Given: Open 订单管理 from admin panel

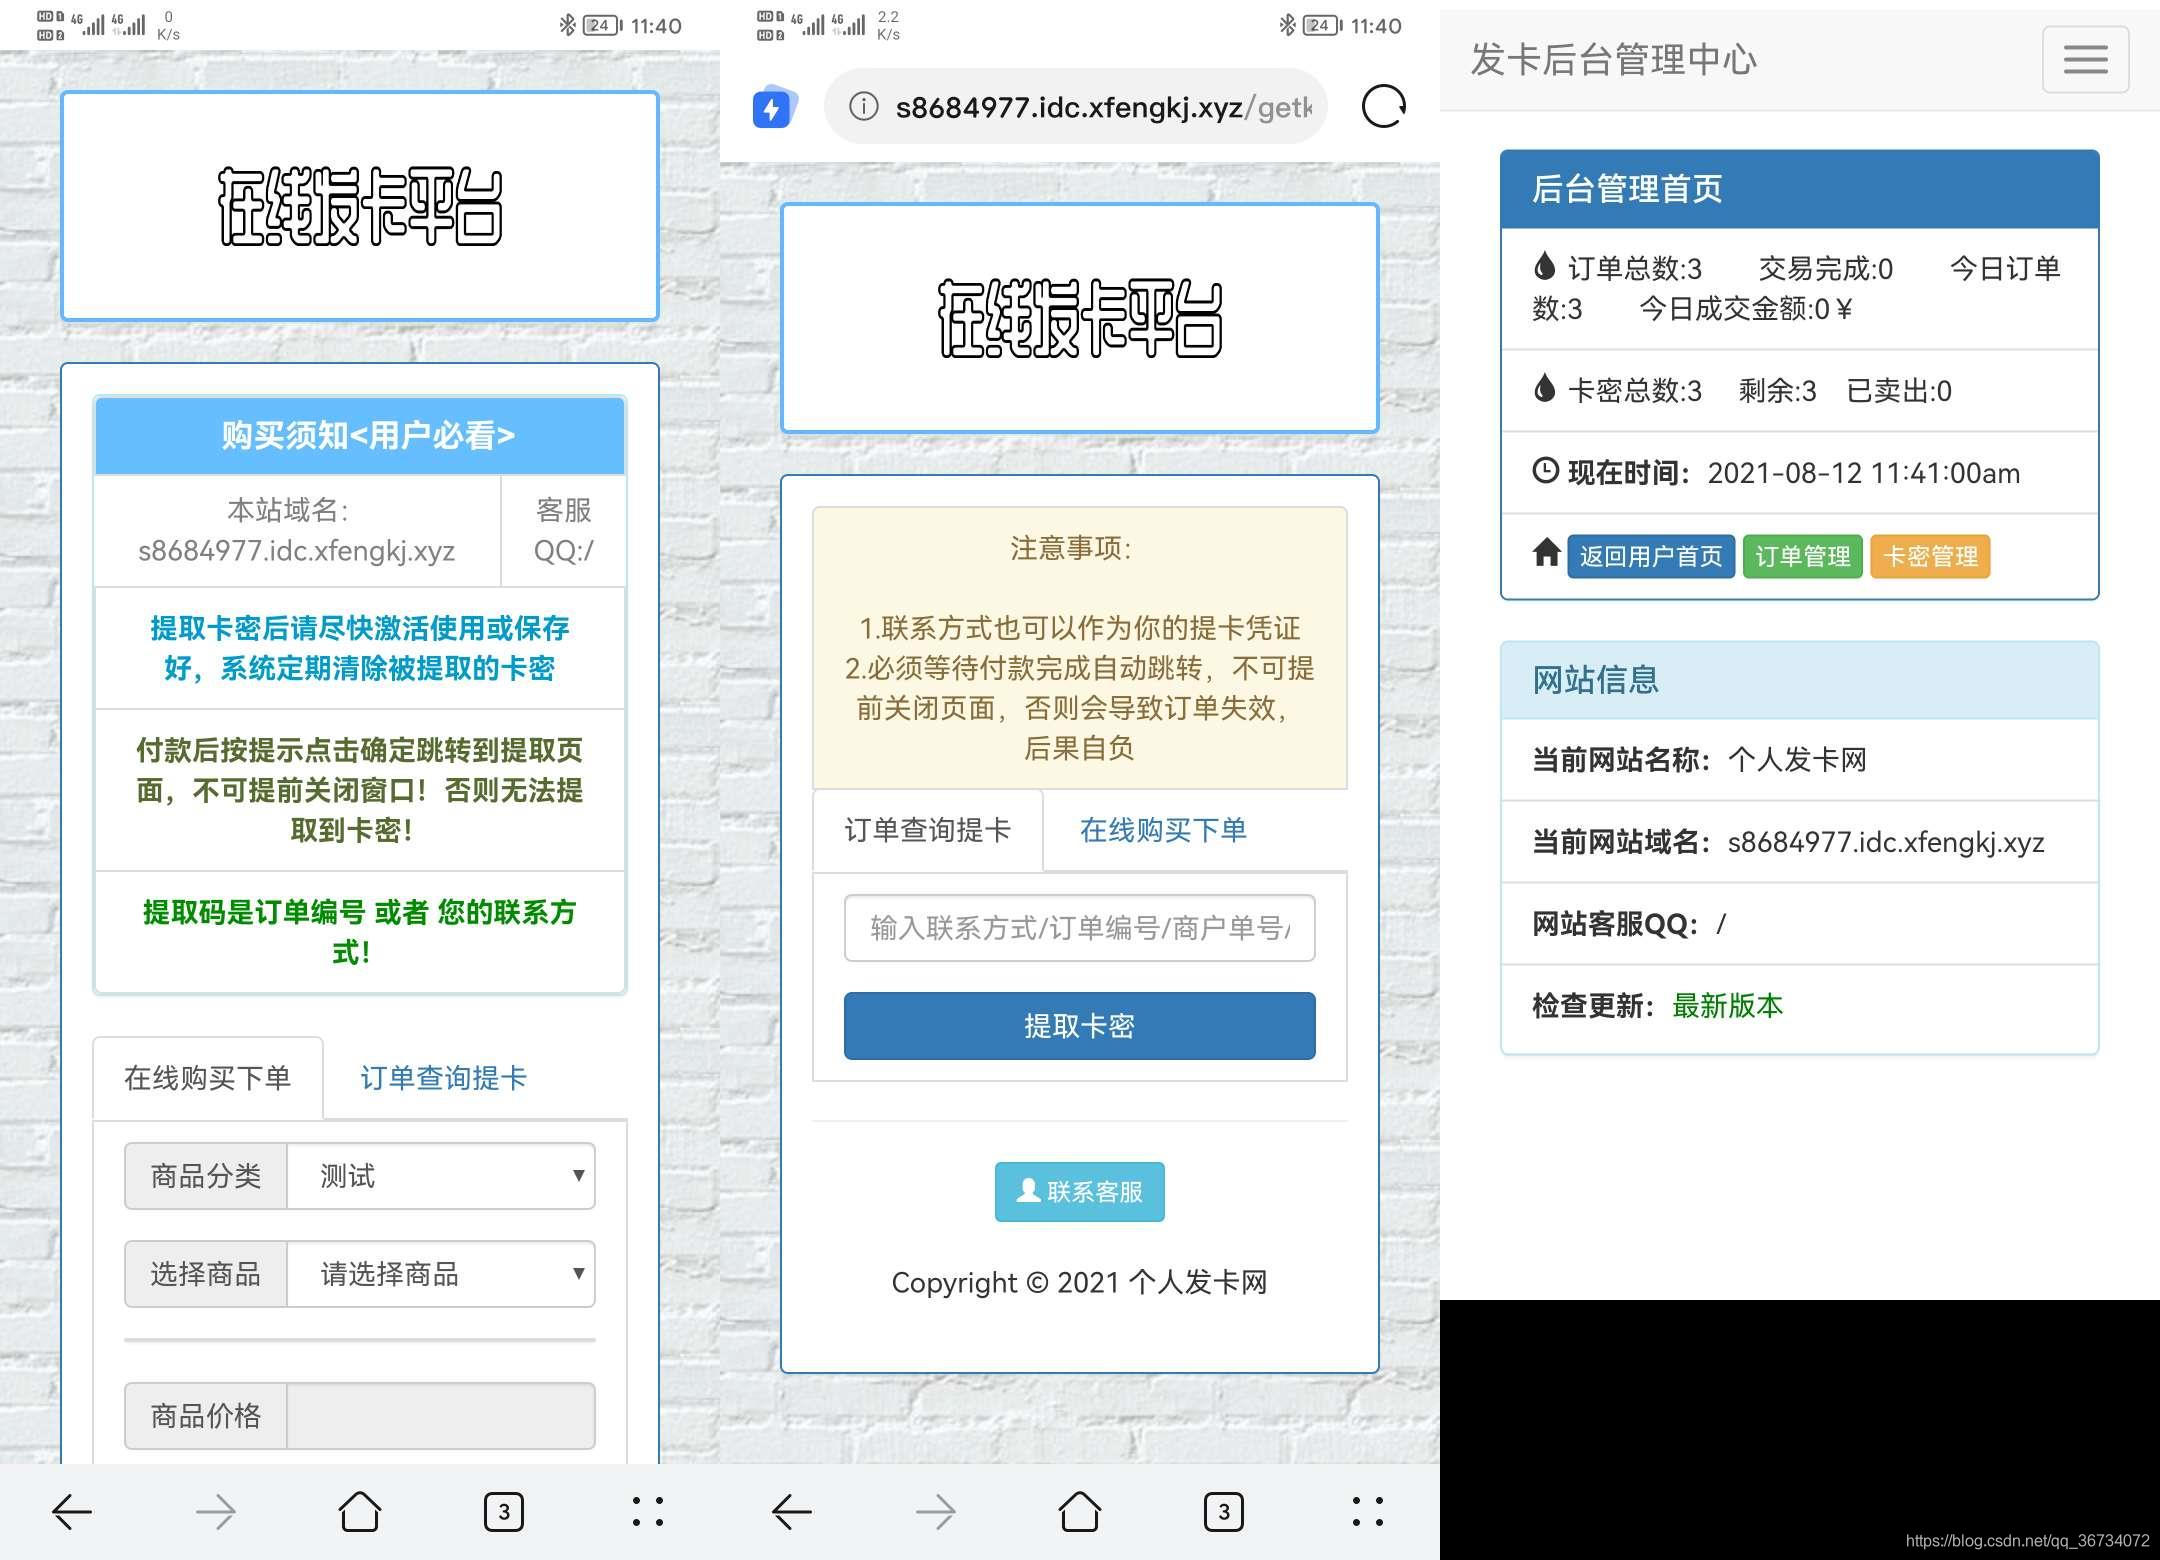Looking at the screenshot, I should [1802, 556].
